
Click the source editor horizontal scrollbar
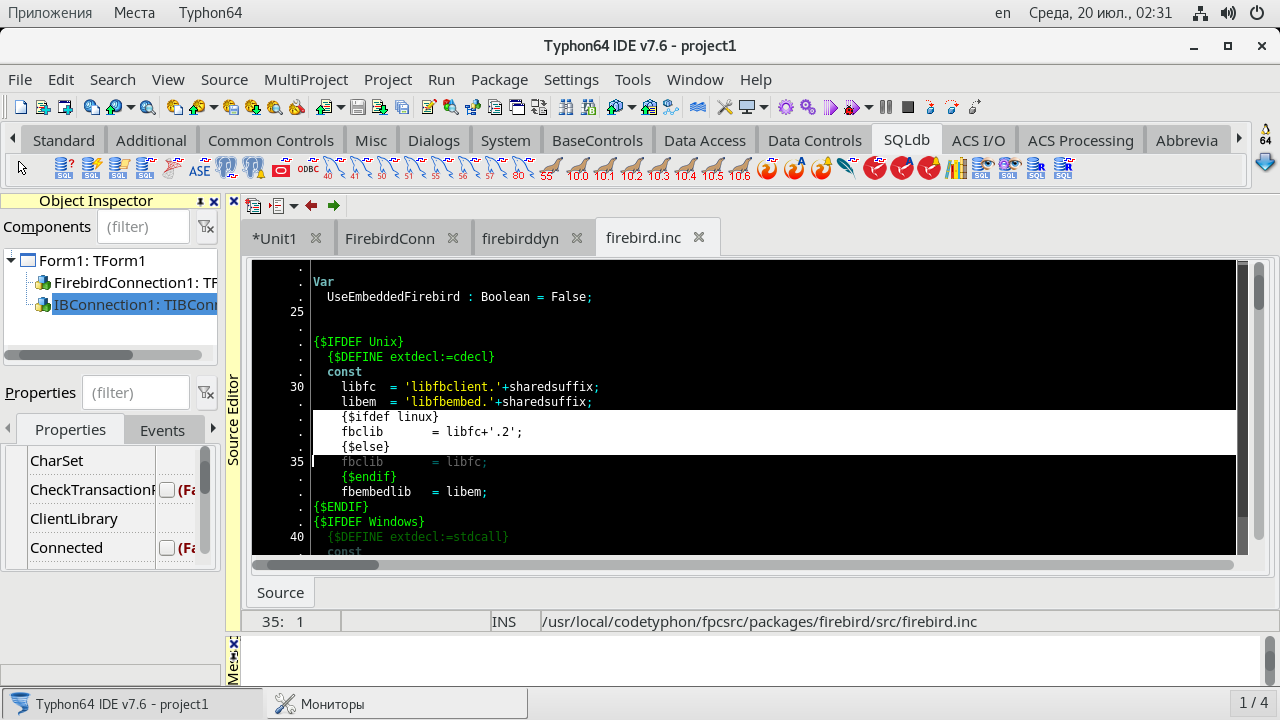click(743, 565)
